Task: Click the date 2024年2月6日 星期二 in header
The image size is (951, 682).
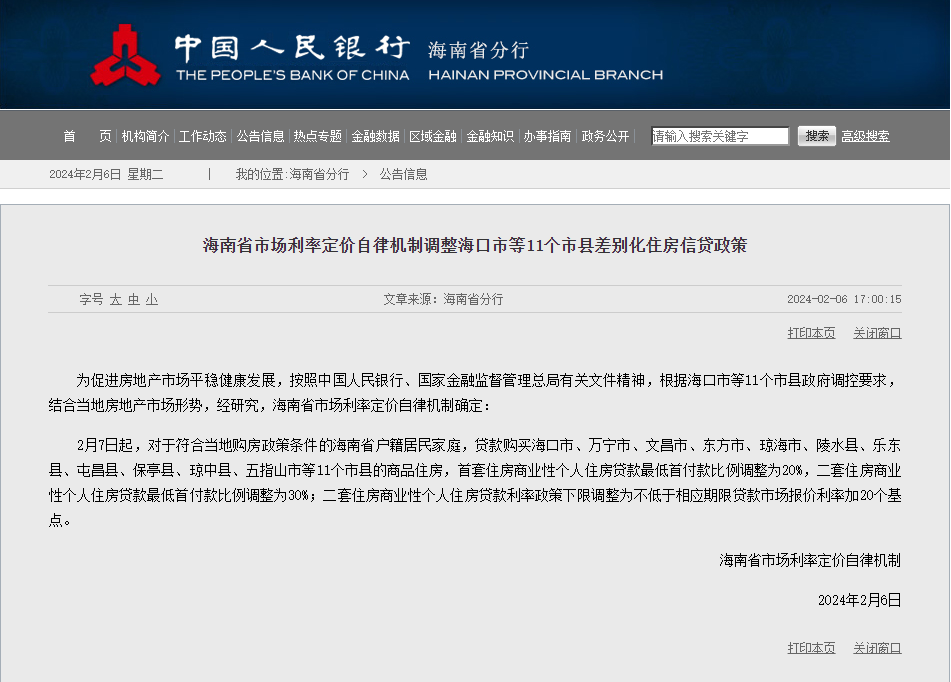Action: pos(106,174)
